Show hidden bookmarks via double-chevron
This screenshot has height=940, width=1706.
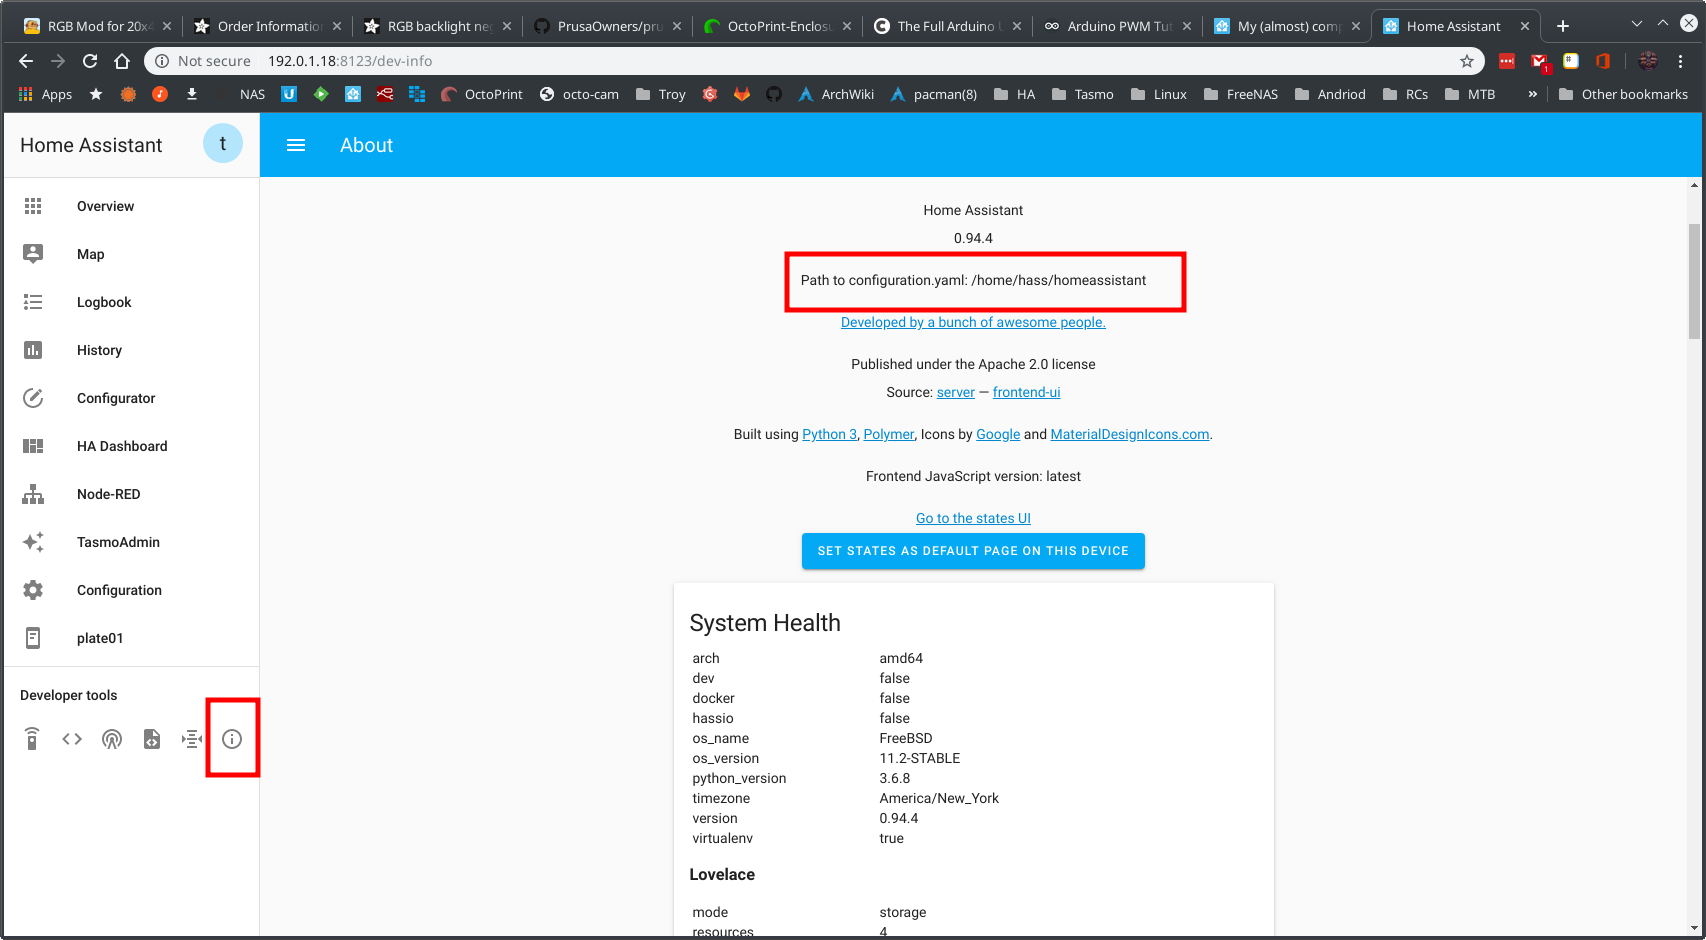(x=1532, y=94)
